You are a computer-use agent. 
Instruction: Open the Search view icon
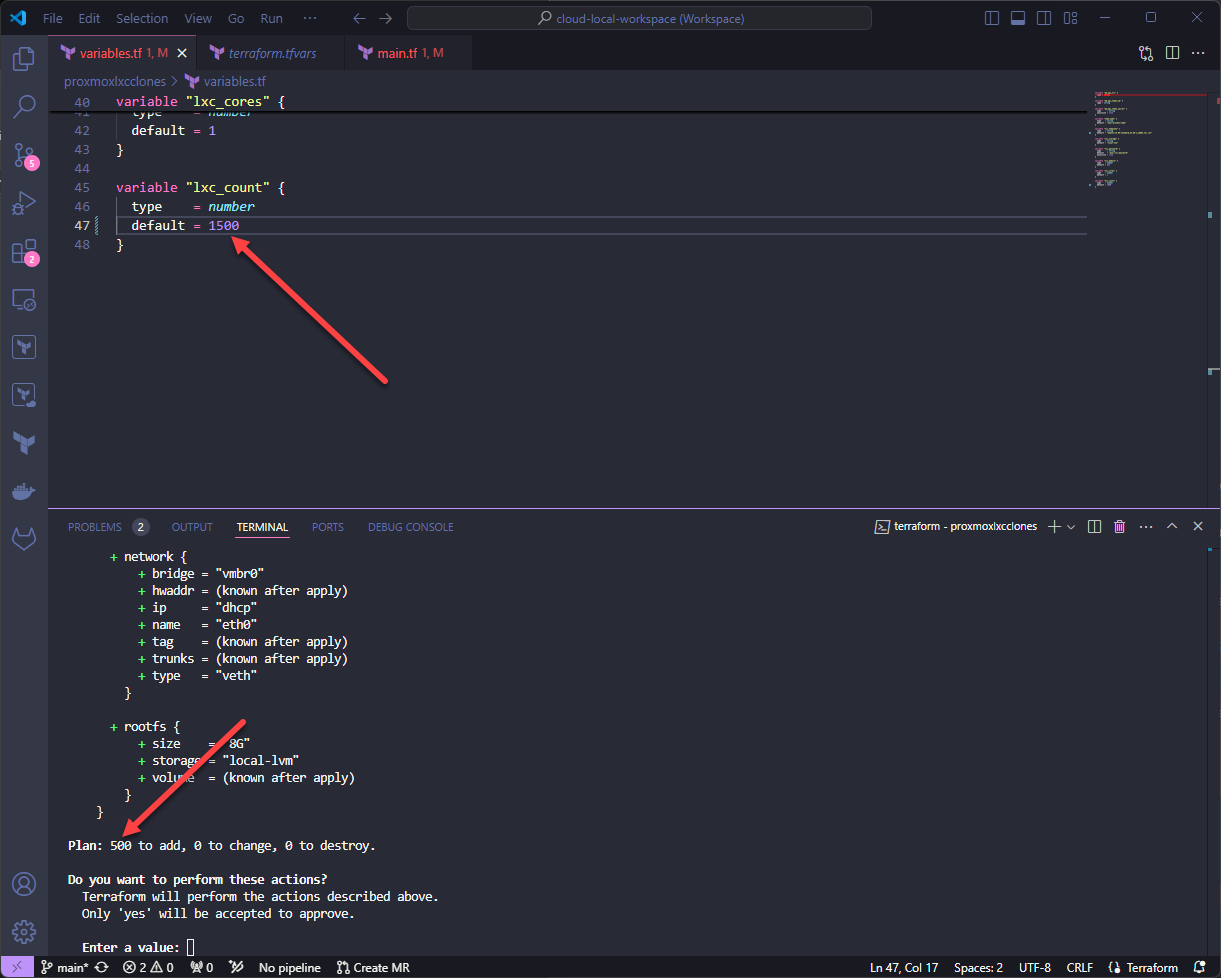pyautogui.click(x=24, y=107)
